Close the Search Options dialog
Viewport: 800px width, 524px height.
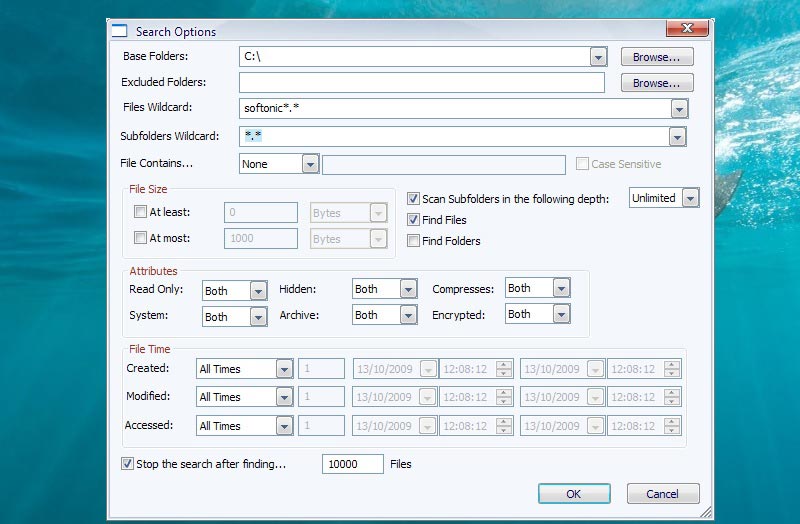point(687,29)
